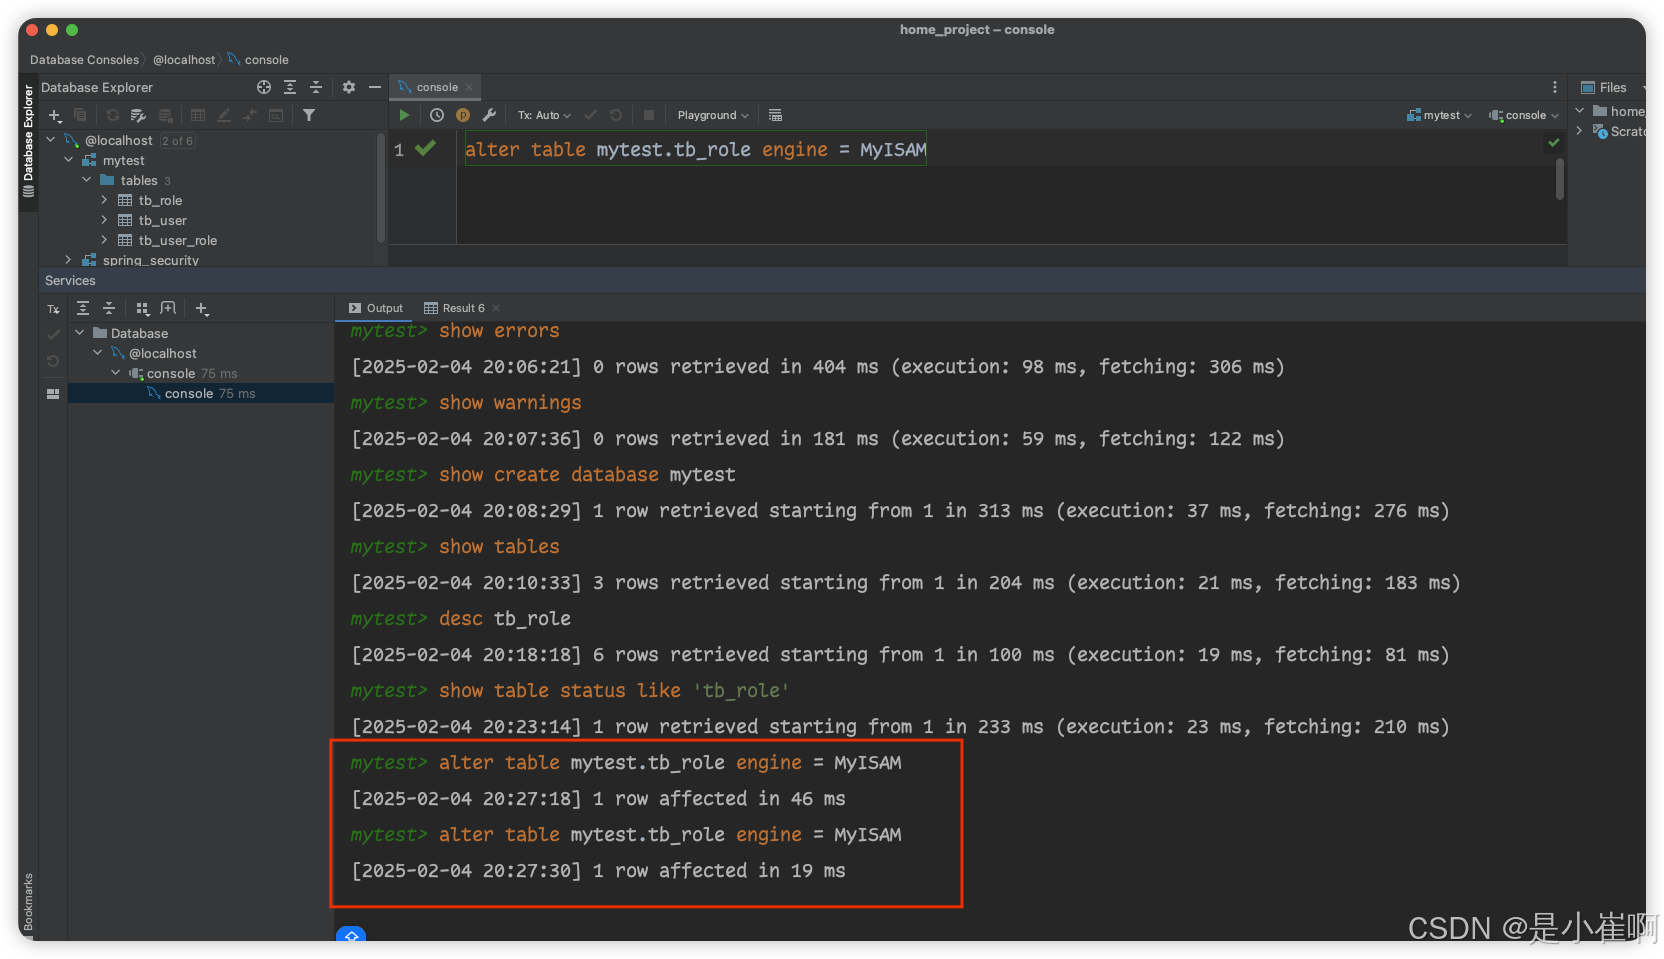Viewport: 1664px width, 959px height.
Task: Expand the tb_user table
Action: (104, 220)
